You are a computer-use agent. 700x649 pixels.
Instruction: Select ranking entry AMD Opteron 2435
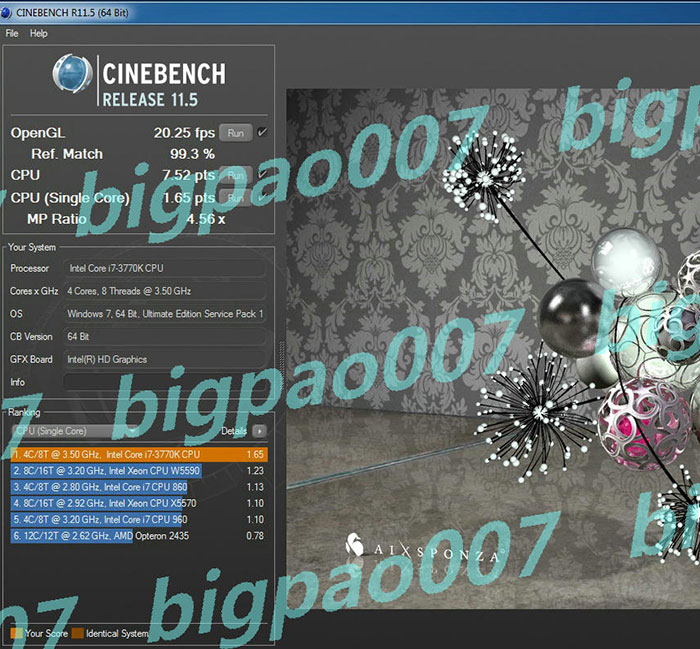tap(139, 536)
